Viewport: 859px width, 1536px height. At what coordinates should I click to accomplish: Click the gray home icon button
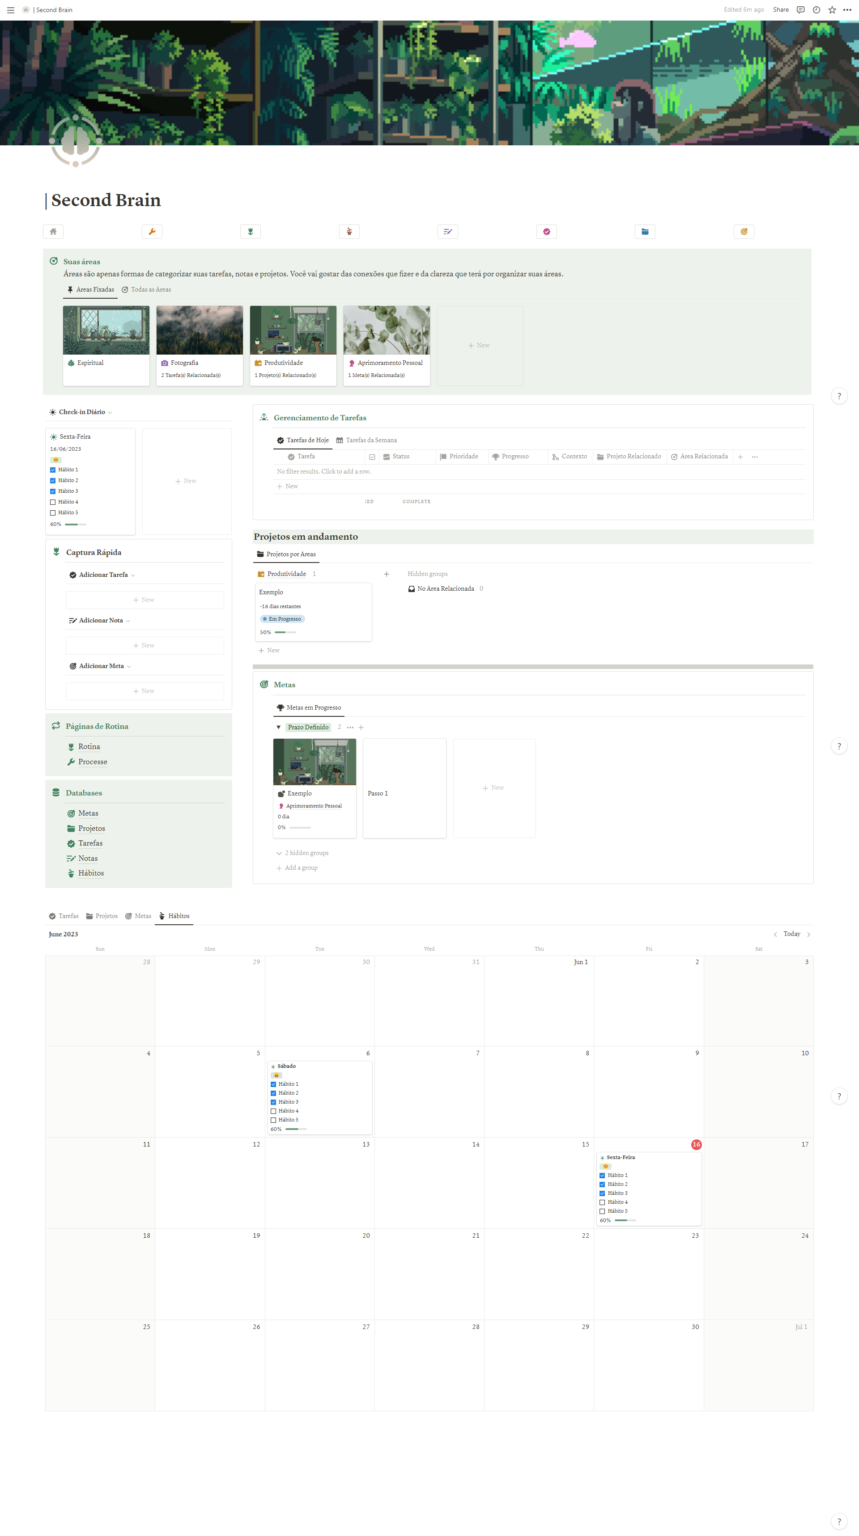53,232
